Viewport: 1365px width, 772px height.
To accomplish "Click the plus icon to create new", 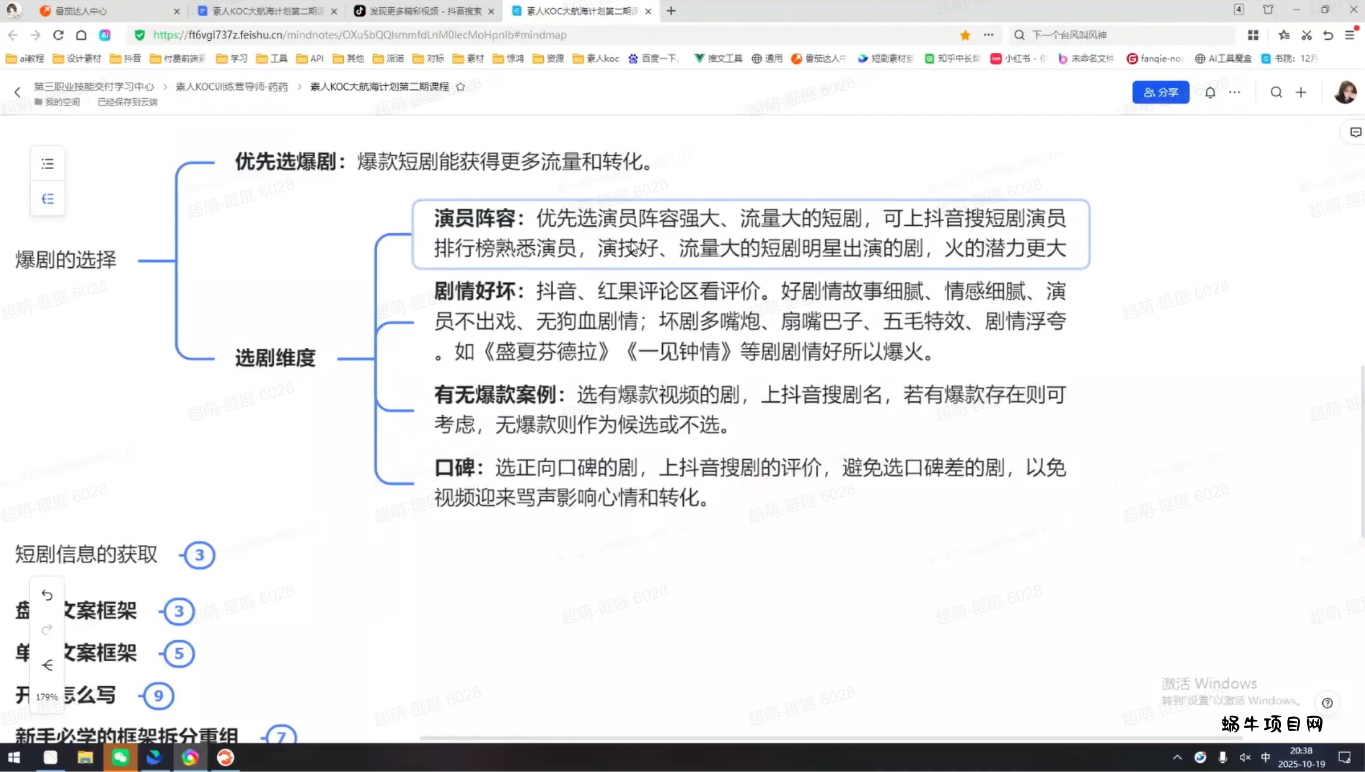I will point(1301,92).
